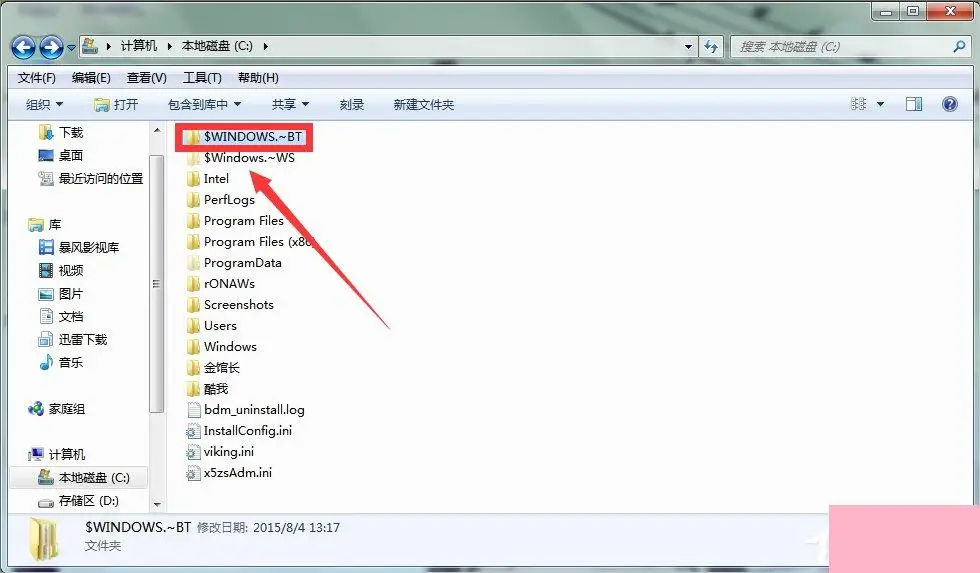980x573 pixels.
Task: Expand the 组织 dropdown
Action: pyautogui.click(x=44, y=104)
